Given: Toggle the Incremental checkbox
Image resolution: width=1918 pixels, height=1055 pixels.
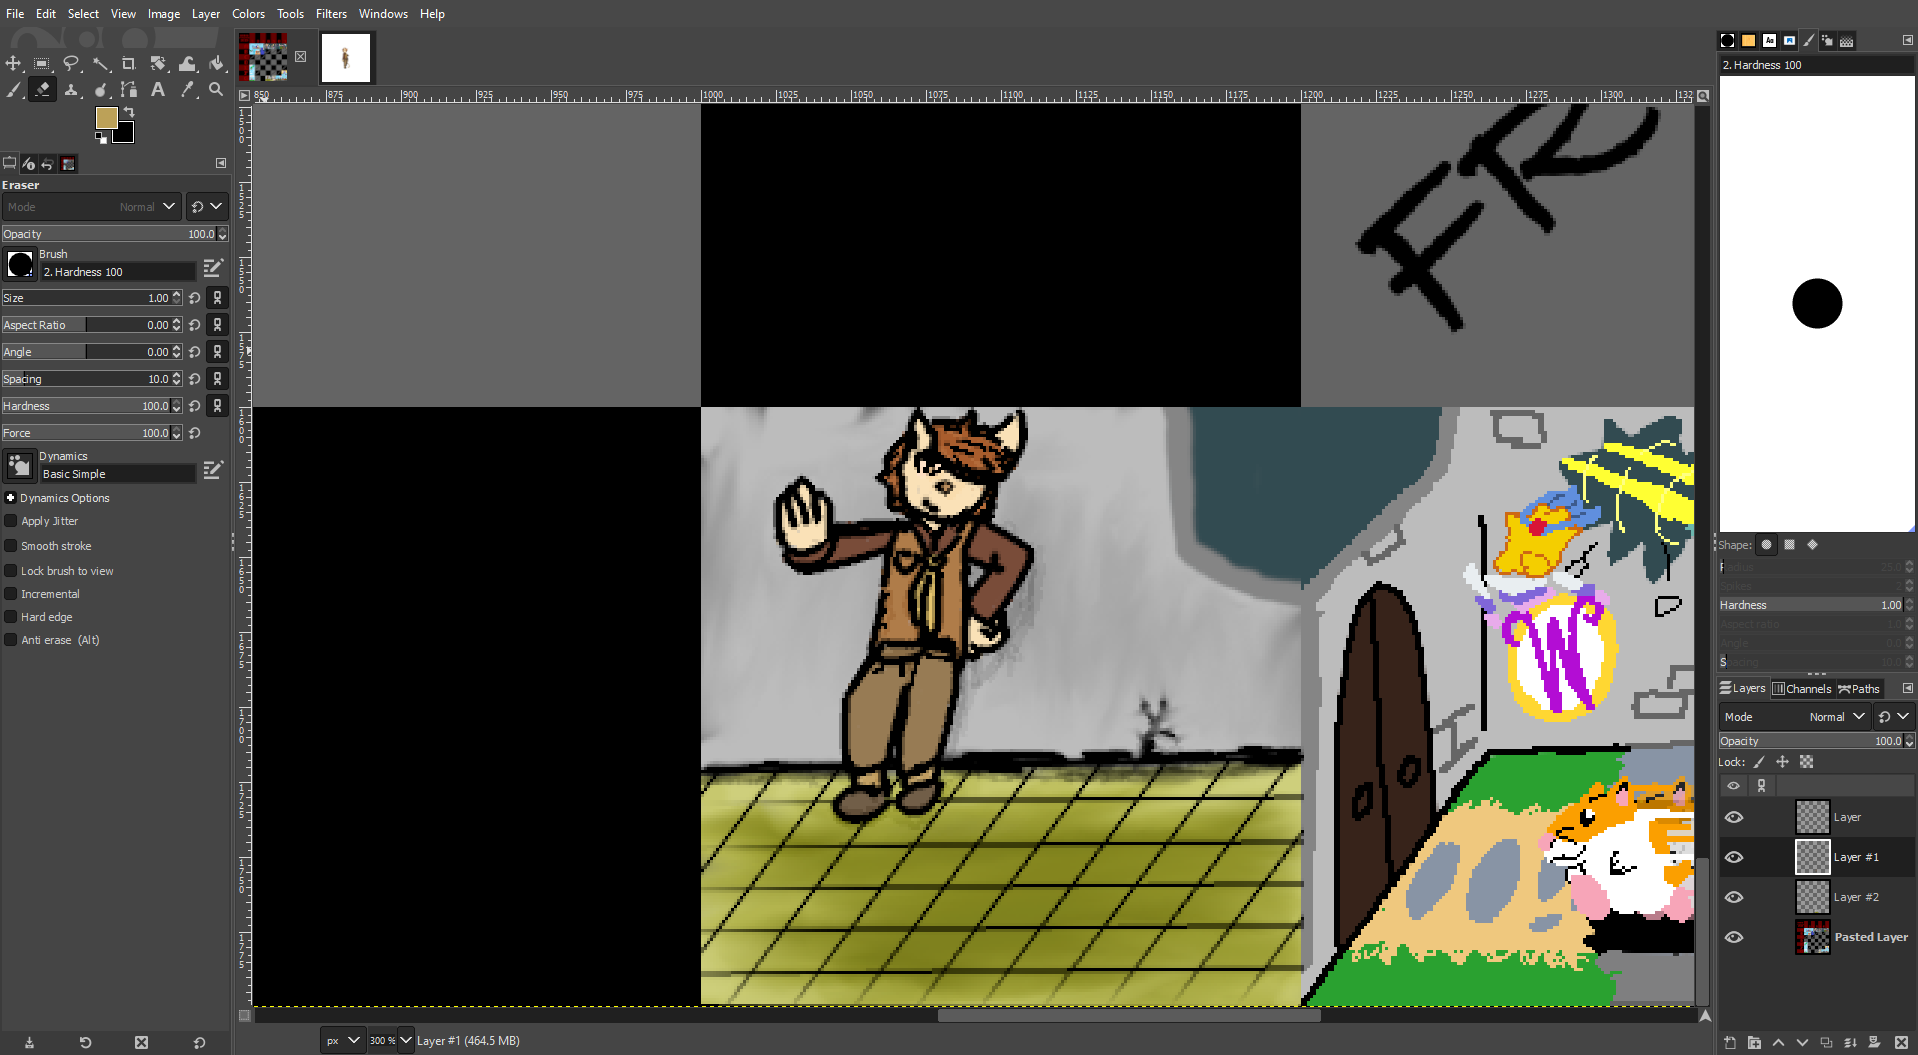Looking at the screenshot, I should [11, 594].
